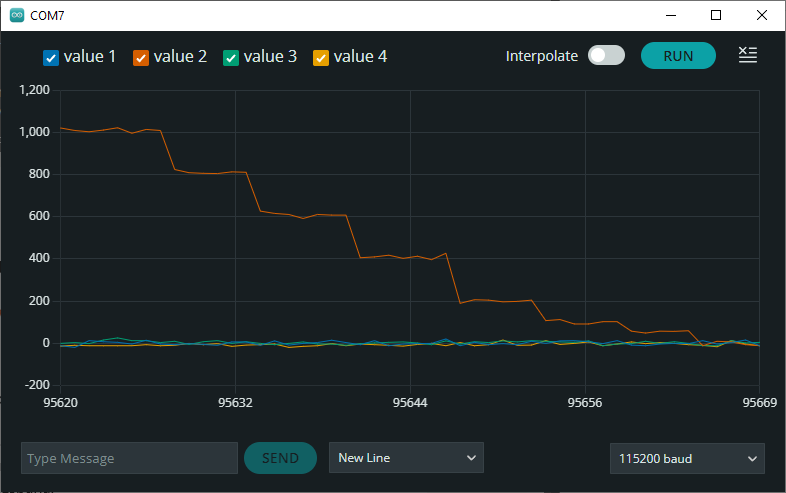Click the -200 y-axis label
Image resolution: width=786 pixels, height=493 pixels.
[35, 385]
